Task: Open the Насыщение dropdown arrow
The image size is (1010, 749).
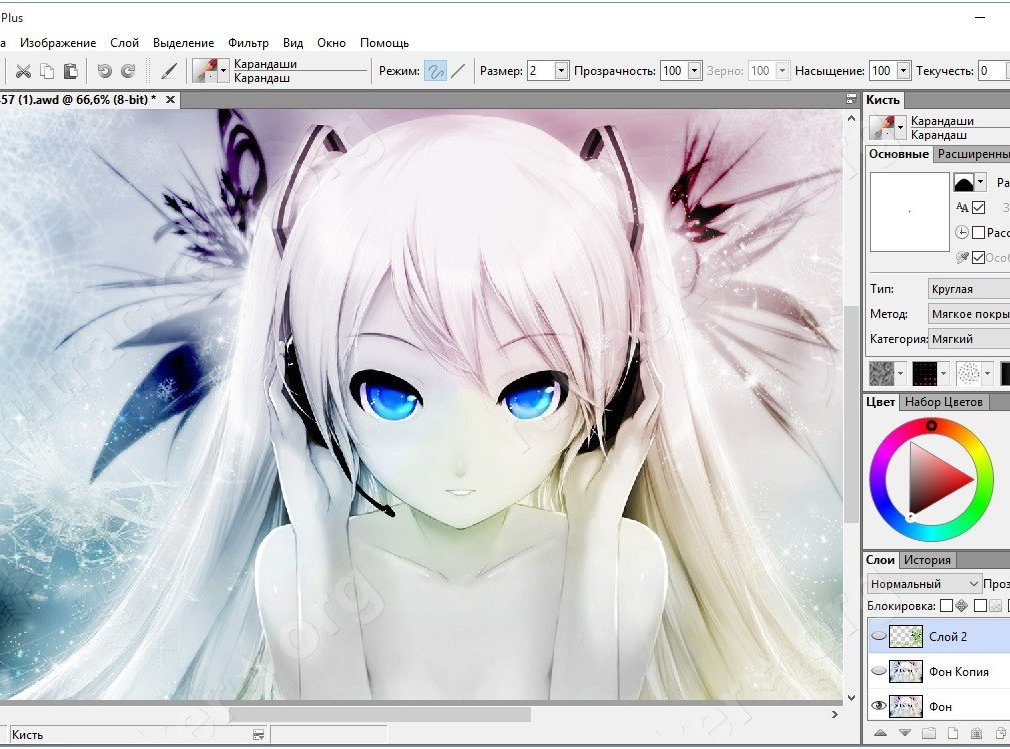Action: (x=904, y=71)
